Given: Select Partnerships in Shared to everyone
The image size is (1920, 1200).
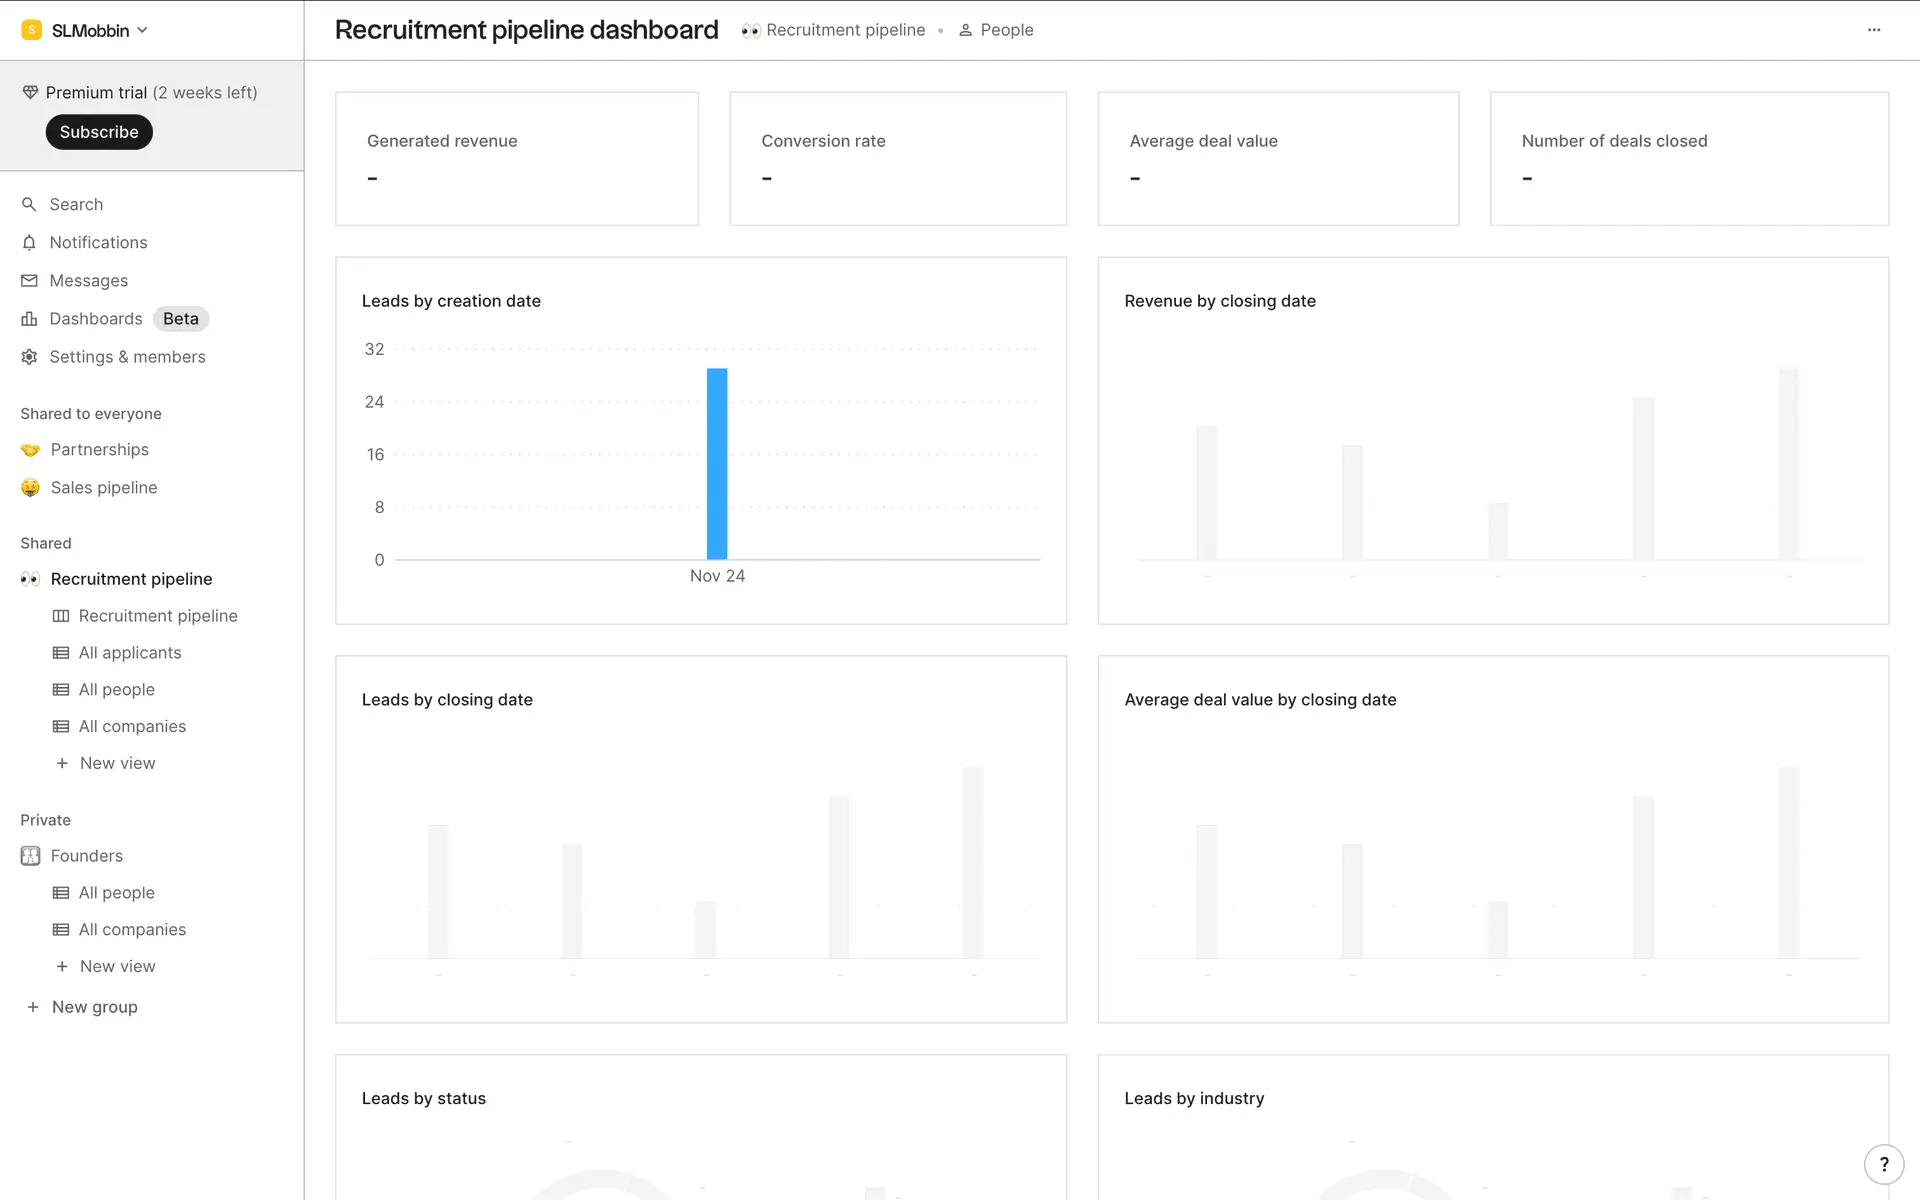Looking at the screenshot, I should pyautogui.click(x=100, y=450).
